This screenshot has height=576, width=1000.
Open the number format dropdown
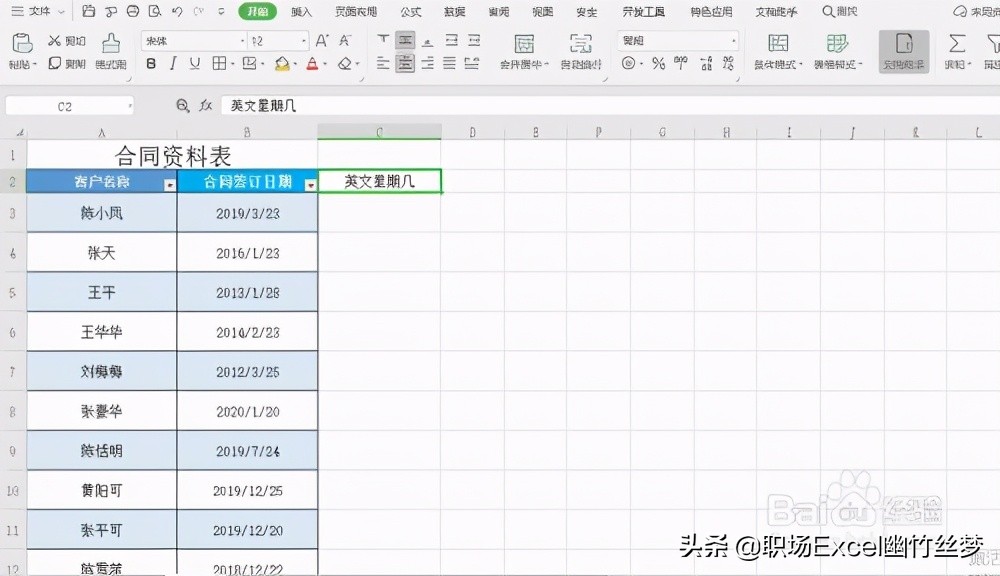733,41
